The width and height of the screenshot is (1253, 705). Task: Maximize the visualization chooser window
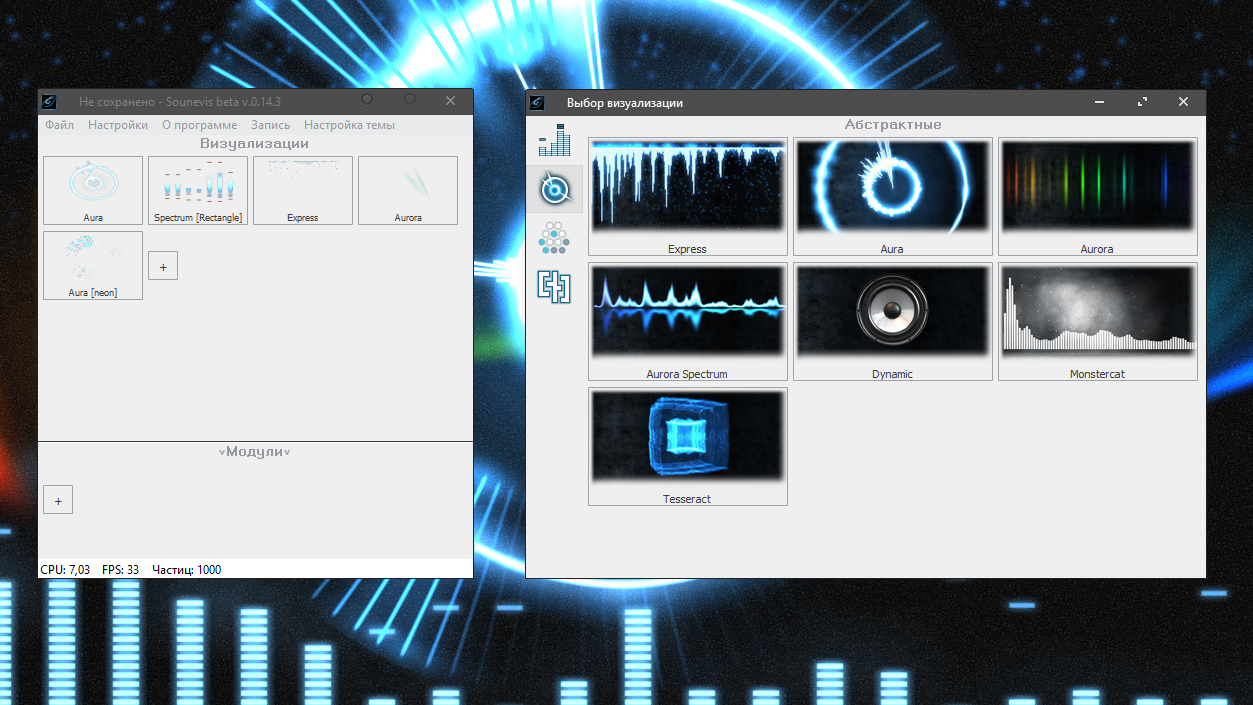click(x=1142, y=102)
